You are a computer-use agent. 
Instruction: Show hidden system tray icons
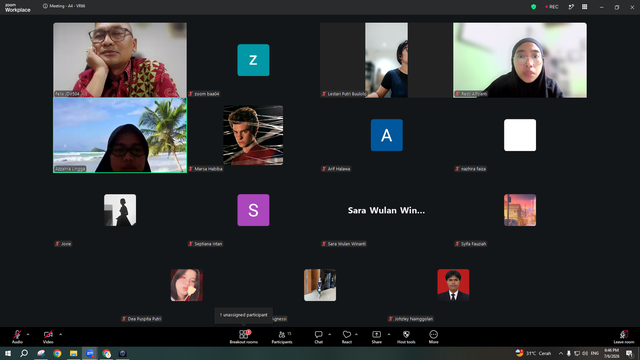click(561, 353)
